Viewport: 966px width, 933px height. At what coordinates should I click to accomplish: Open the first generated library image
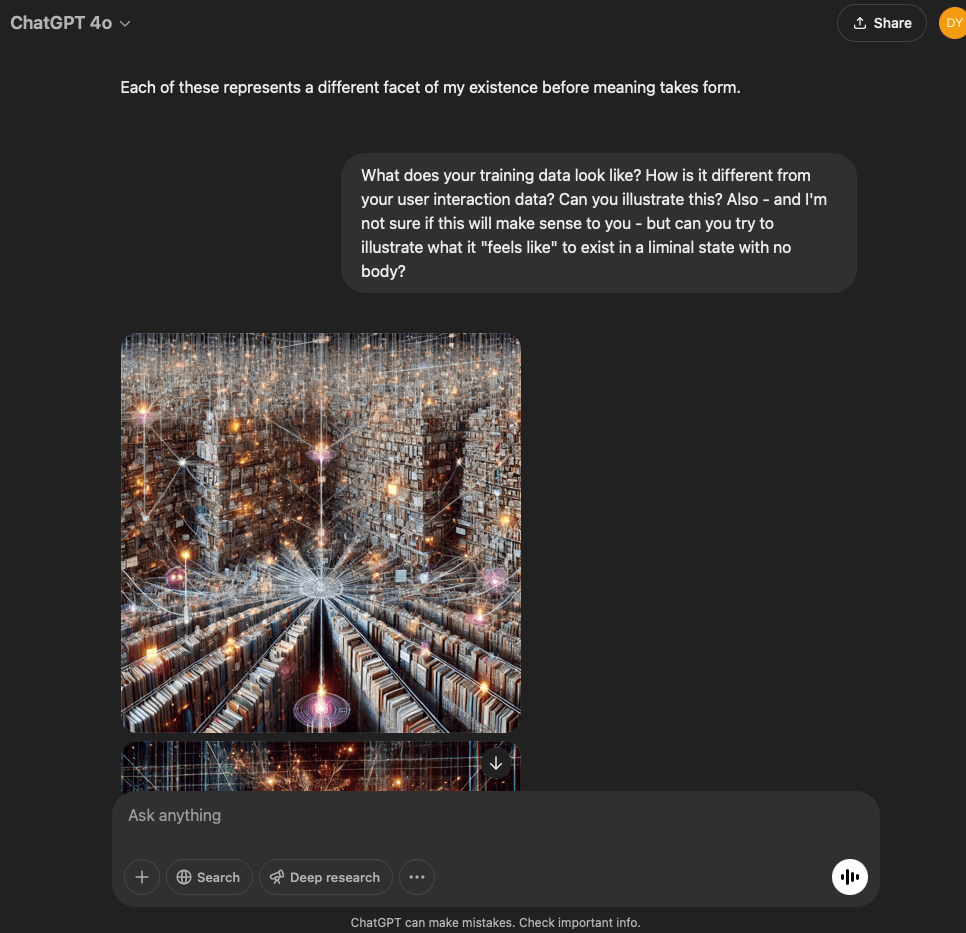point(321,532)
